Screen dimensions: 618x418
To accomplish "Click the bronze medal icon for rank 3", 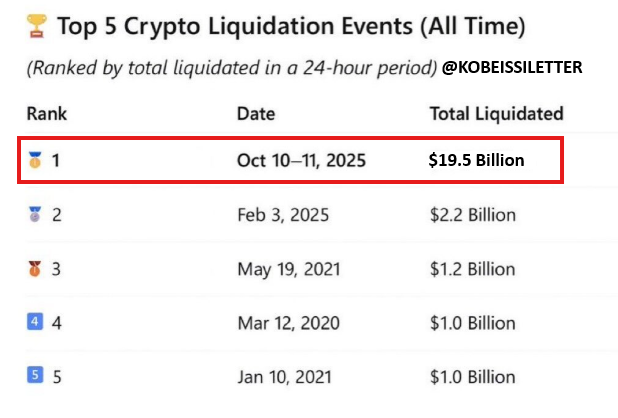I will click(x=36, y=269).
